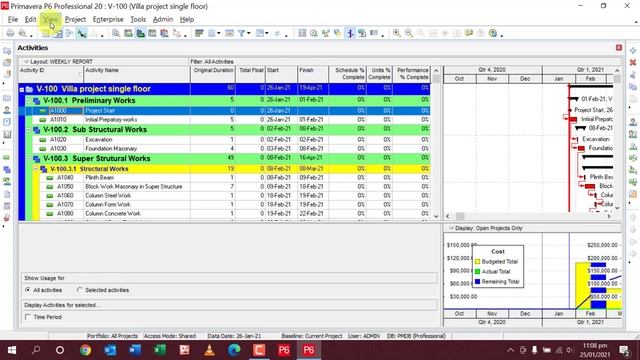This screenshot has height=360, width=640.
Task: Click the green-blue Help globe toolbar icon
Action: tap(493, 33)
